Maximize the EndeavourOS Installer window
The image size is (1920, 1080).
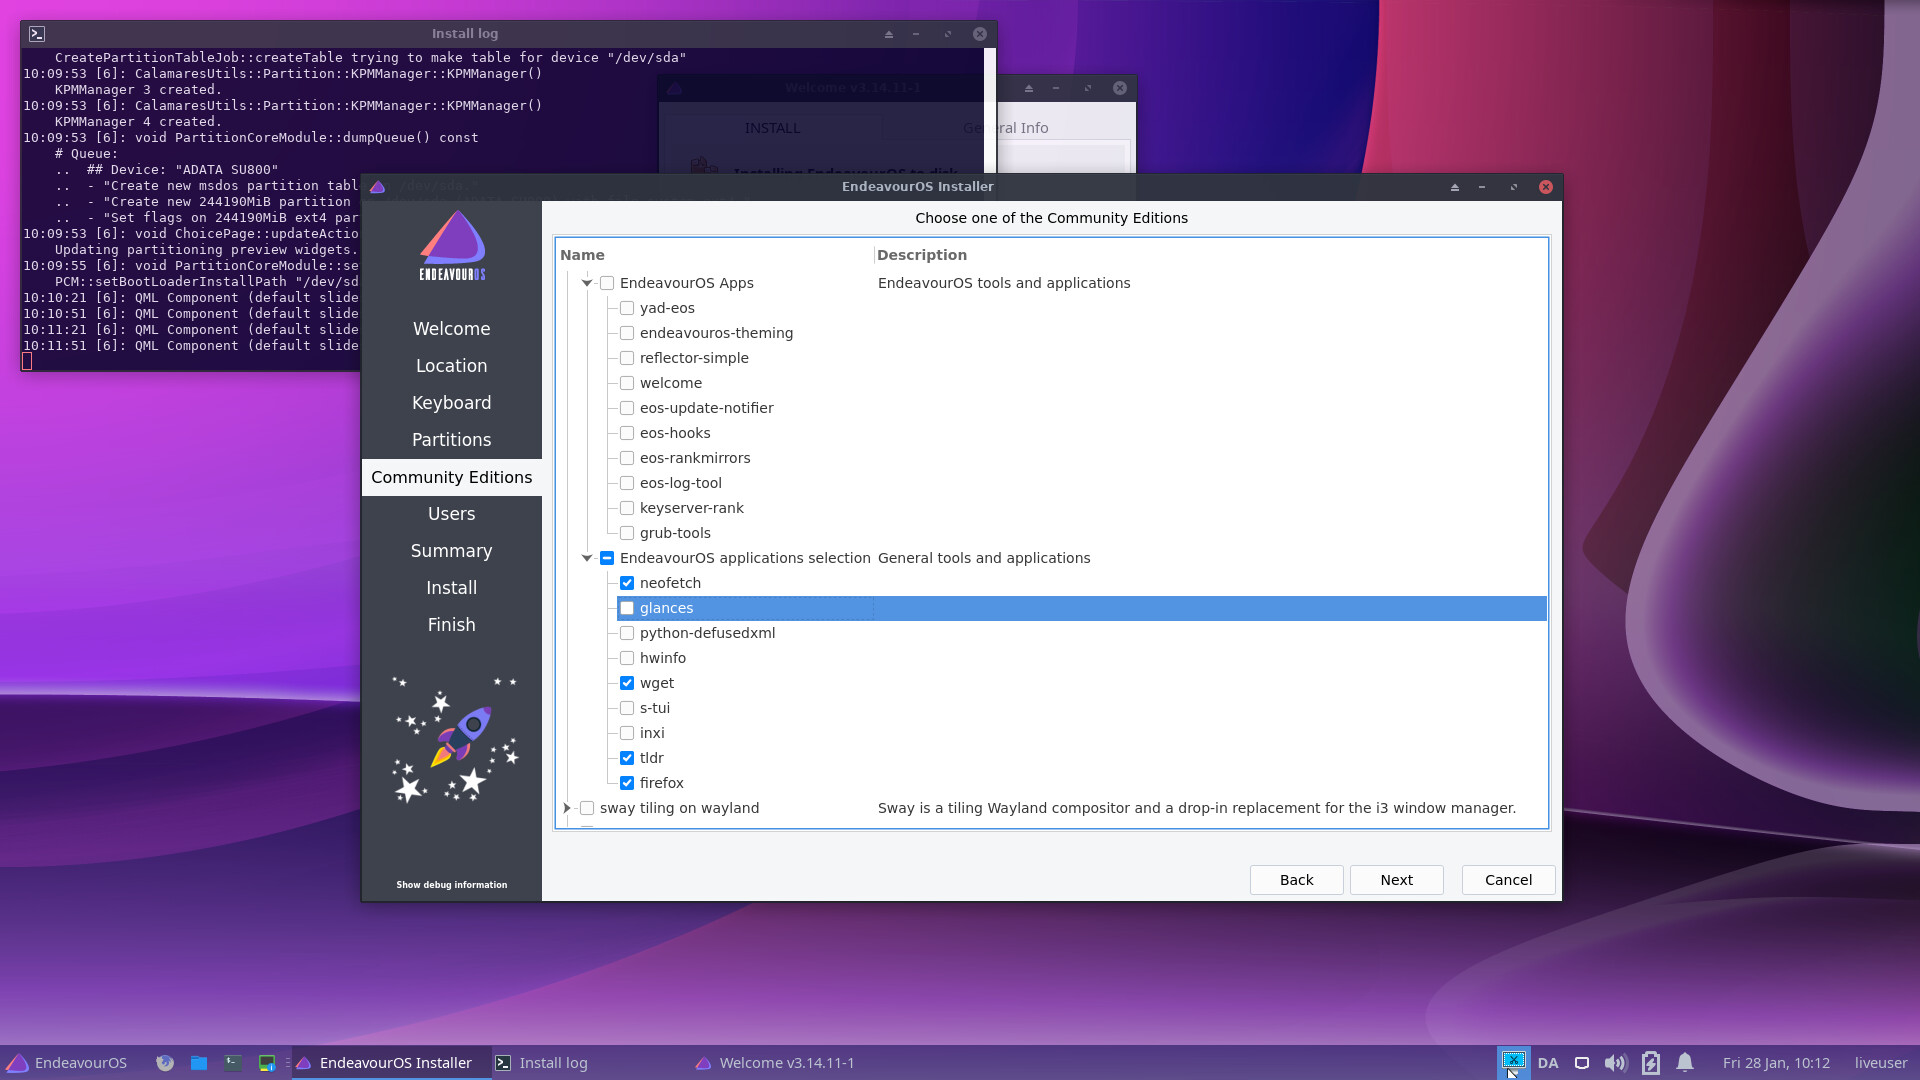[x=1514, y=187]
